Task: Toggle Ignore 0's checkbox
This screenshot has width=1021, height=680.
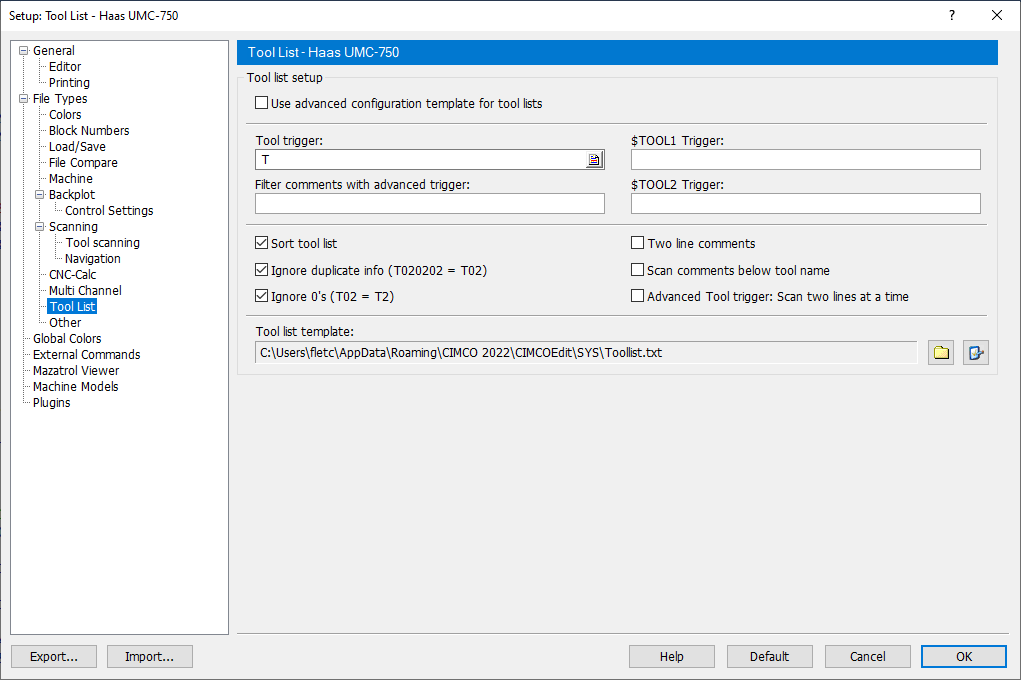Action: [x=262, y=296]
